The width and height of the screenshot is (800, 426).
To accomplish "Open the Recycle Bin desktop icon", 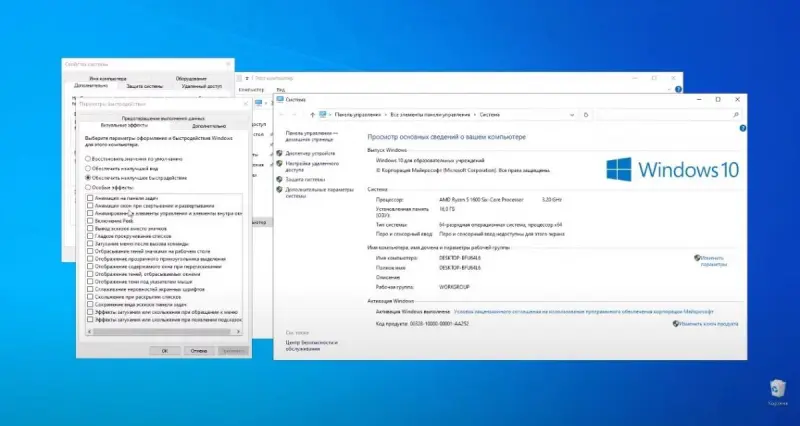I will [x=778, y=388].
